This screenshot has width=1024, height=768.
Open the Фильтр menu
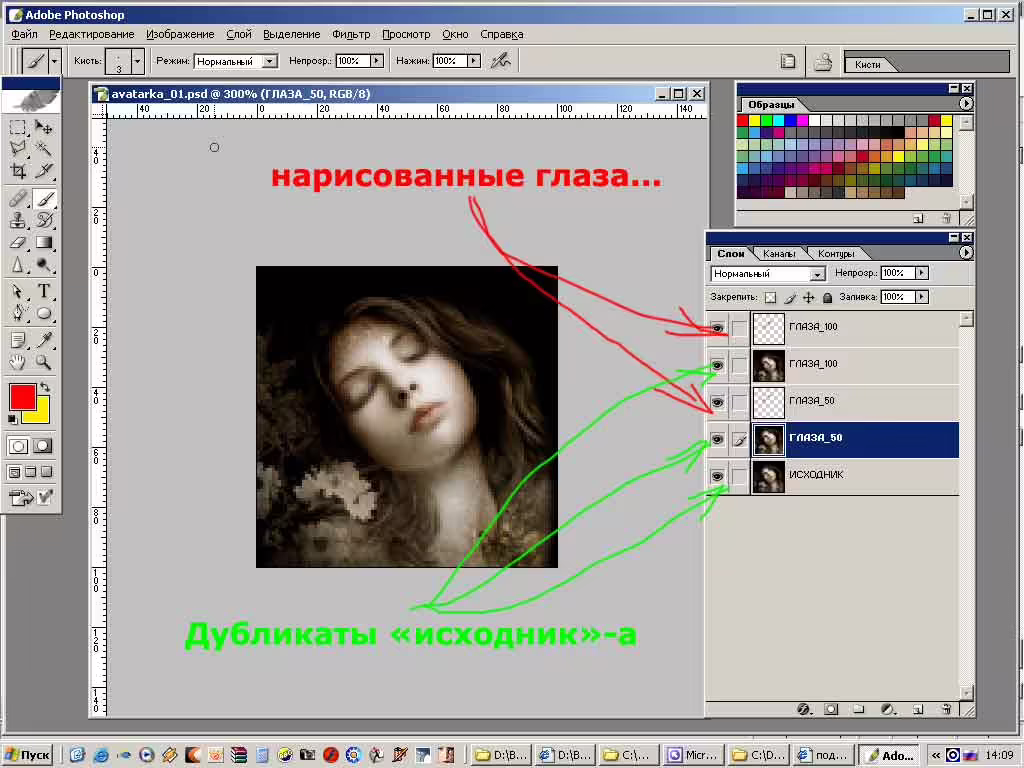[351, 34]
